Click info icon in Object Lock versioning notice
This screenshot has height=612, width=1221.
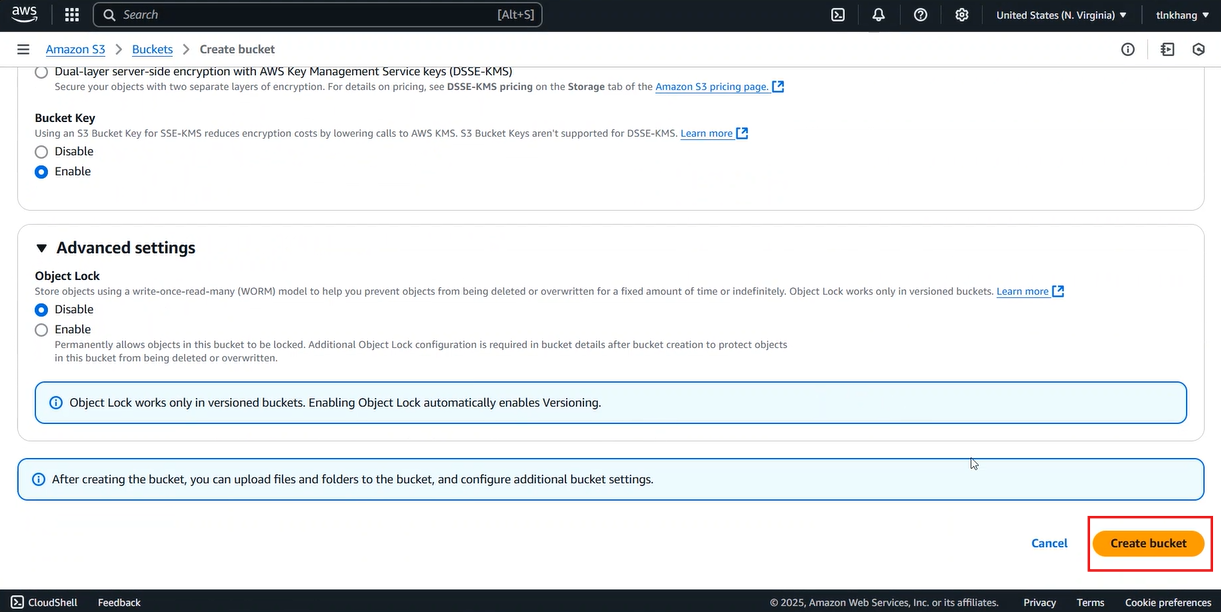click(56, 403)
